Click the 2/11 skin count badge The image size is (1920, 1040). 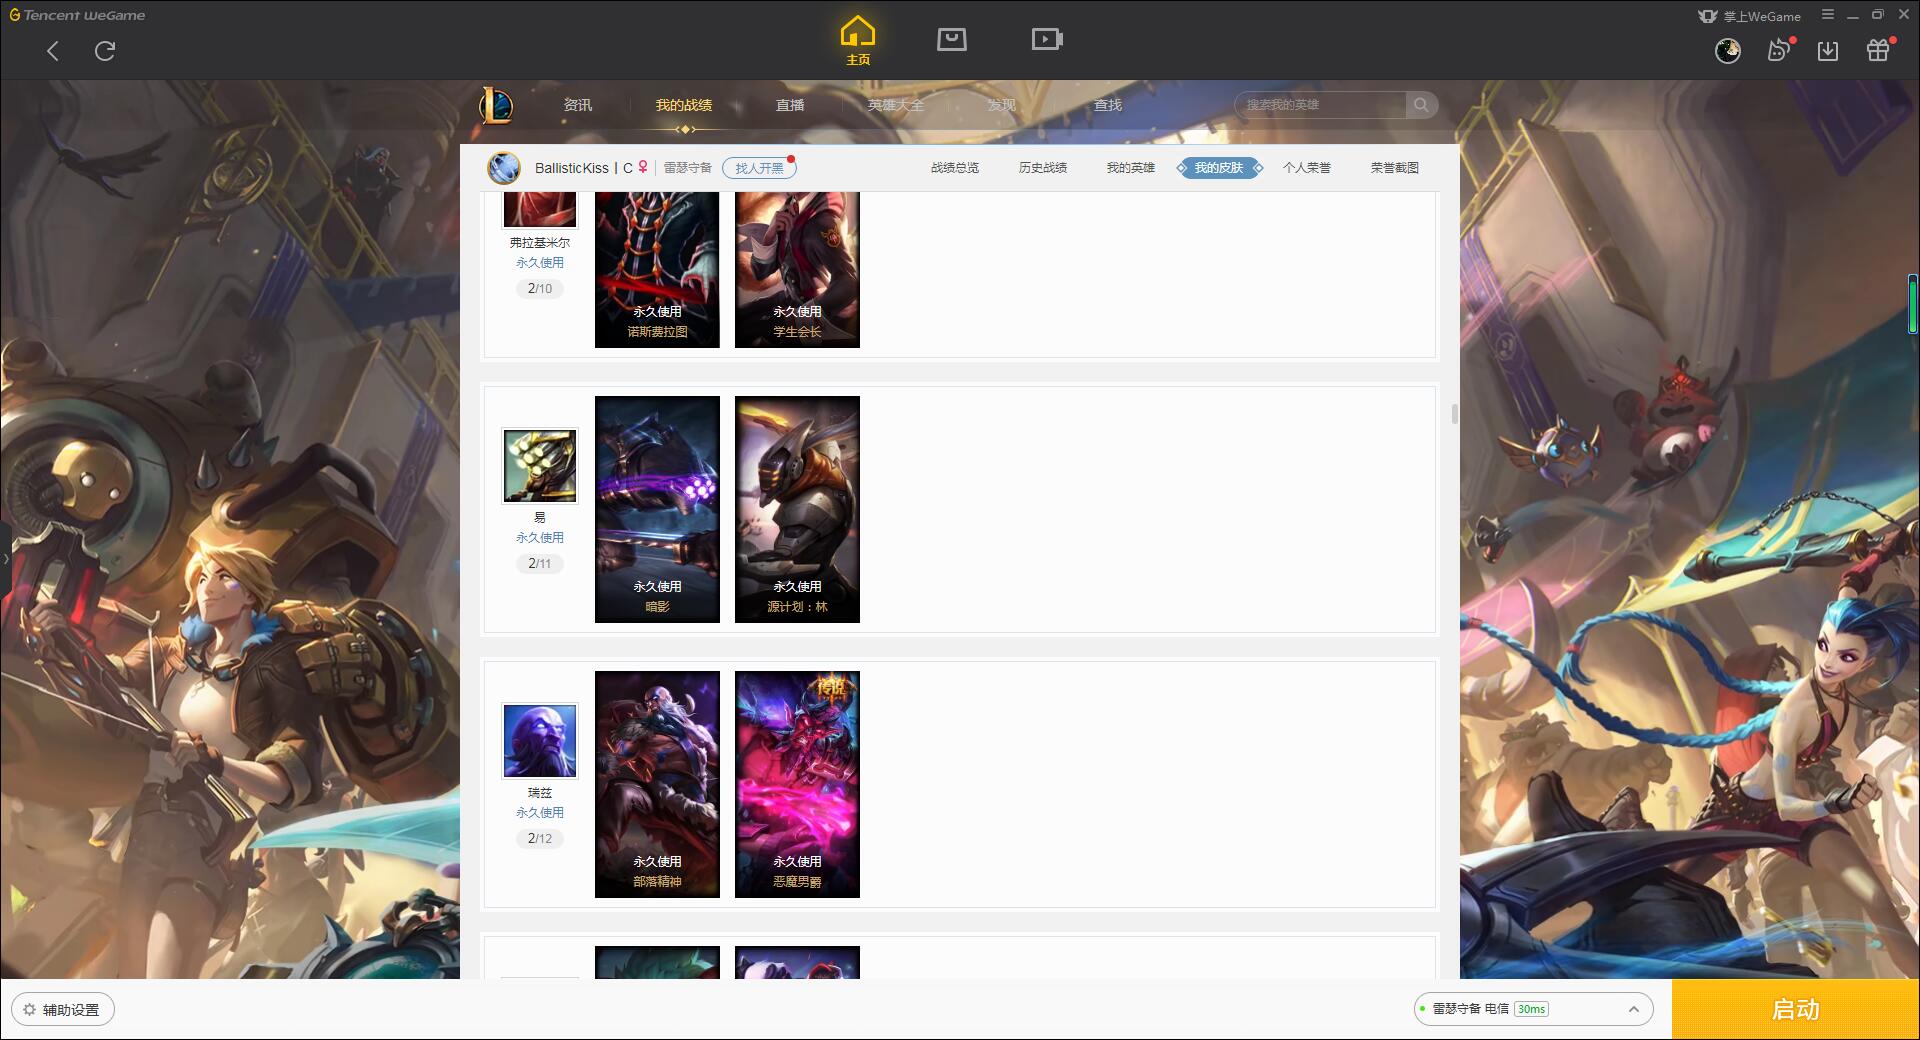540,564
